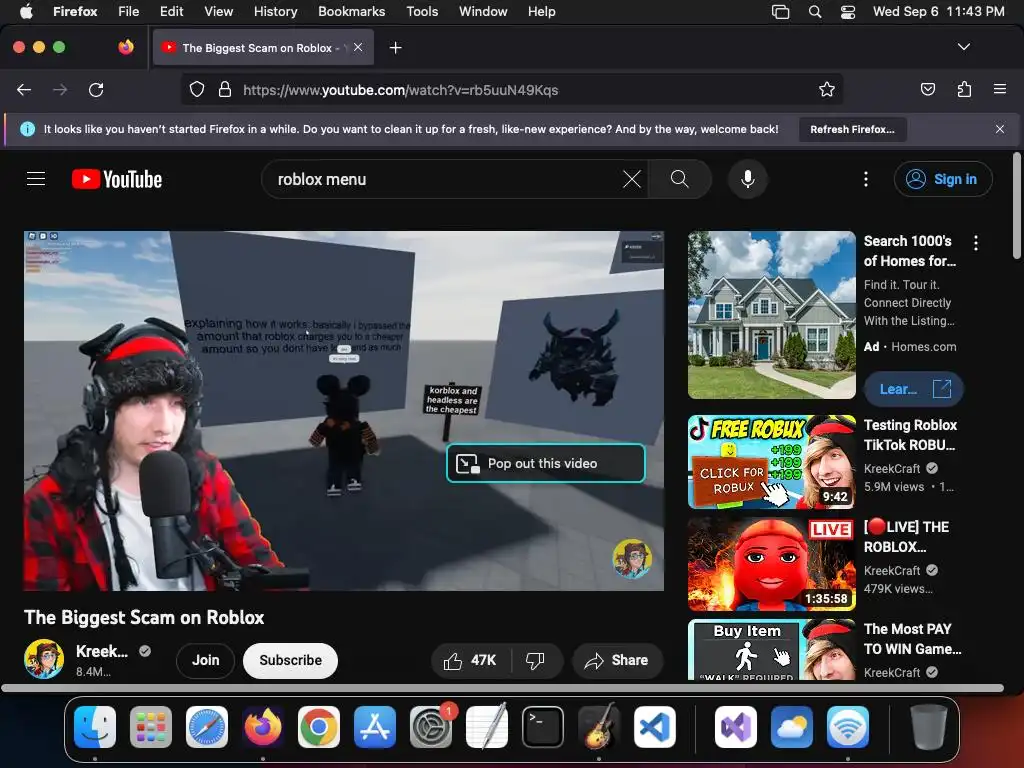Open Visual Studio Code from Dock

(x=655, y=726)
